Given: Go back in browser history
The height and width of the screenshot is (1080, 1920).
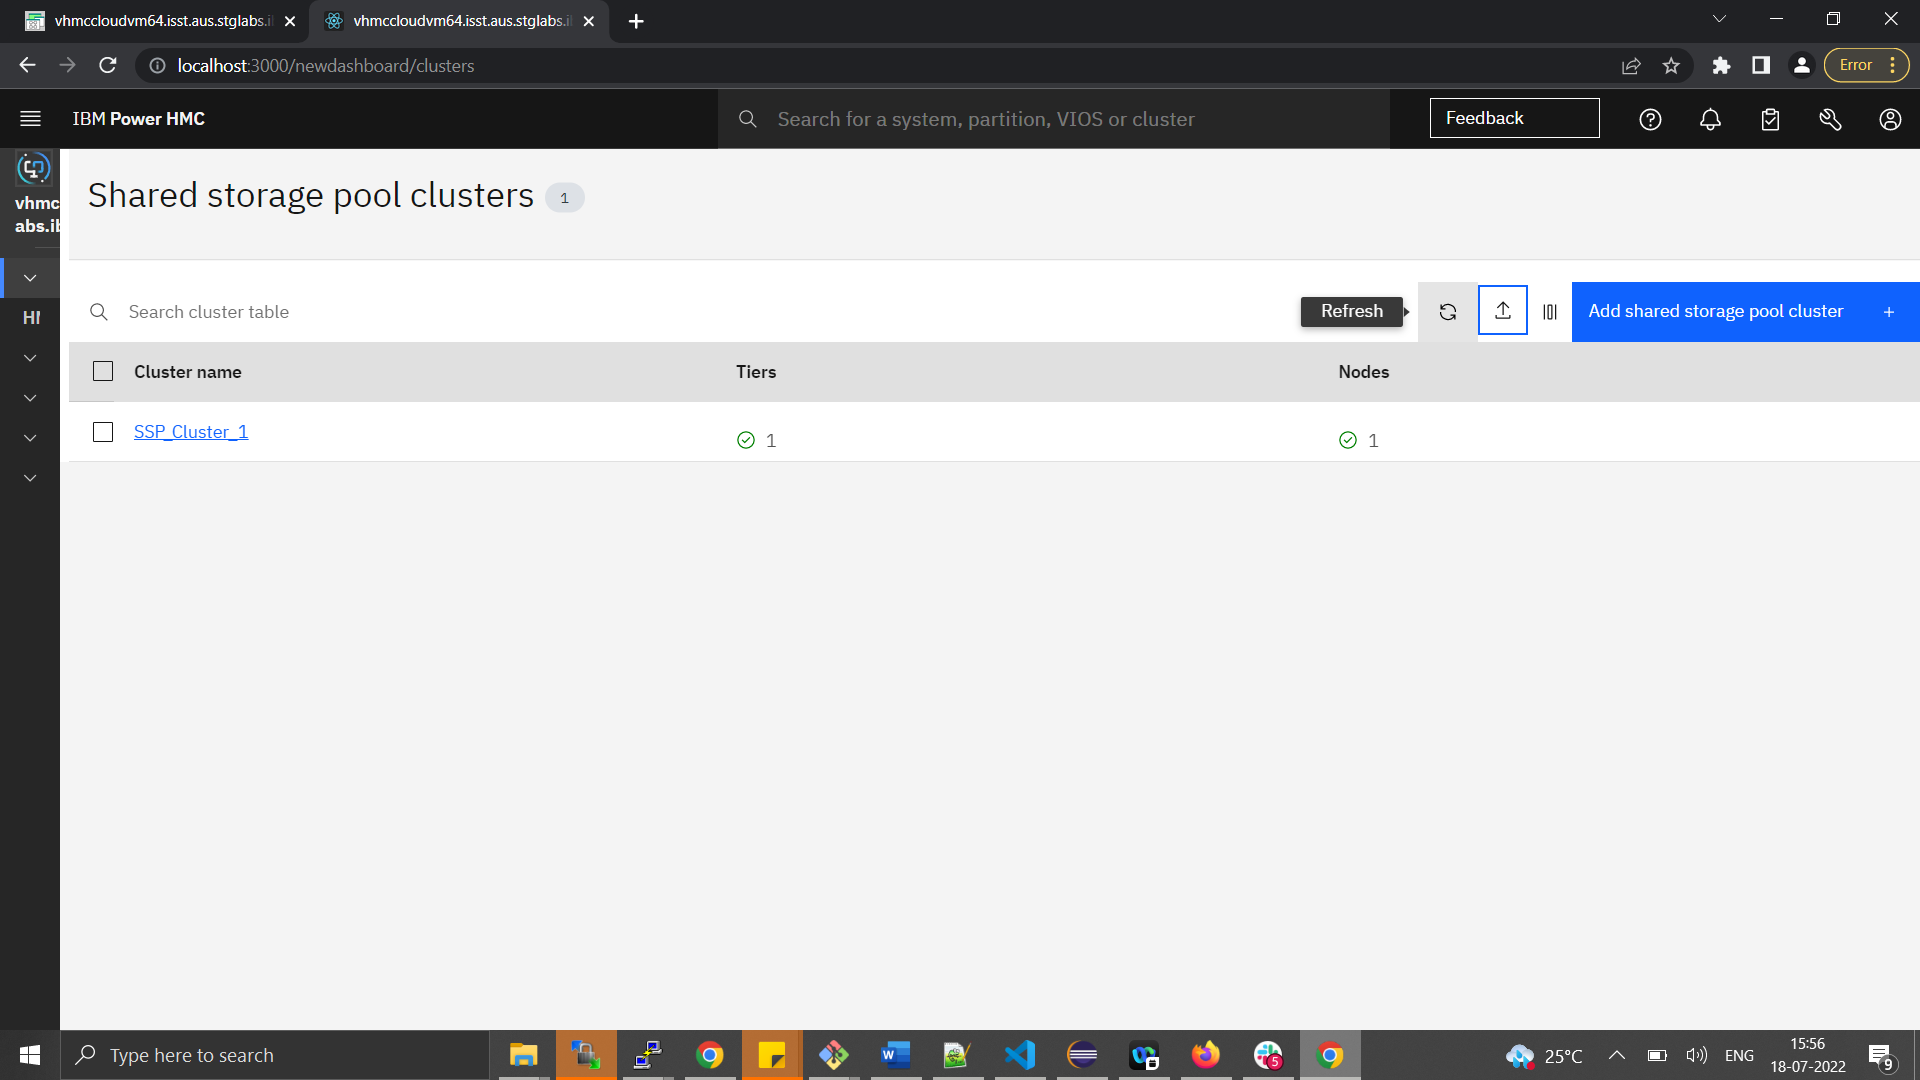Looking at the screenshot, I should point(27,65).
